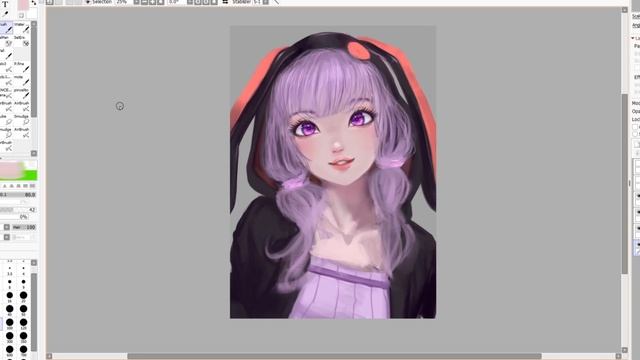Click the swap foreground/background colors arrow
Image resolution: width=640 pixels, height=360 pixels.
34,2
